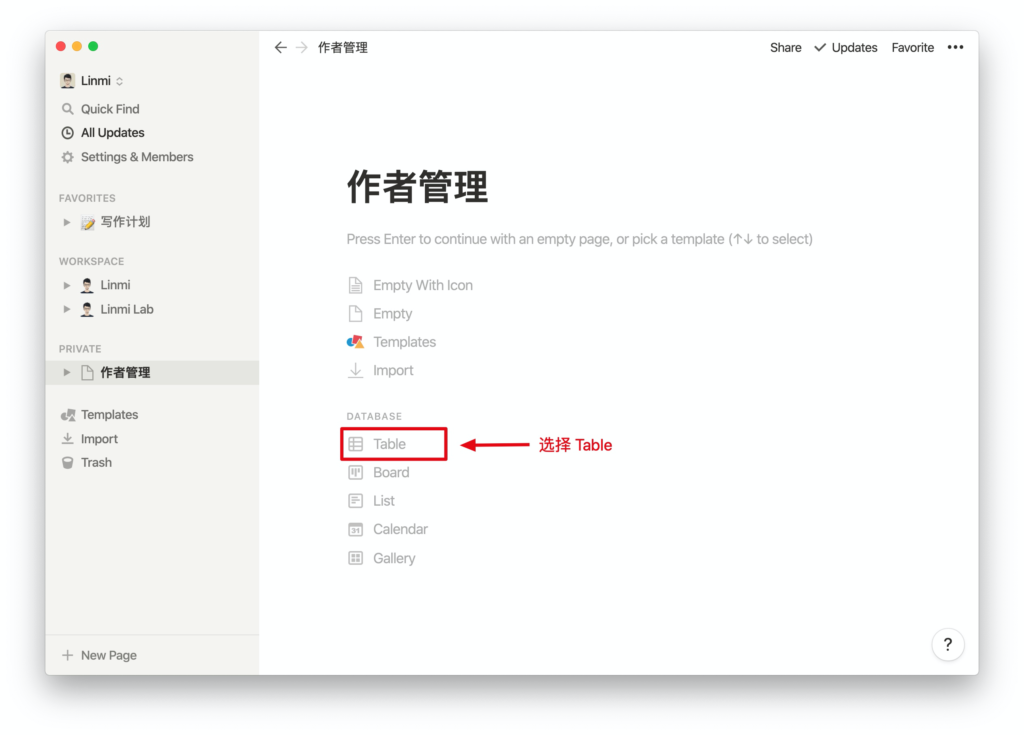Choose the List database option
This screenshot has width=1024, height=735.
point(383,500)
